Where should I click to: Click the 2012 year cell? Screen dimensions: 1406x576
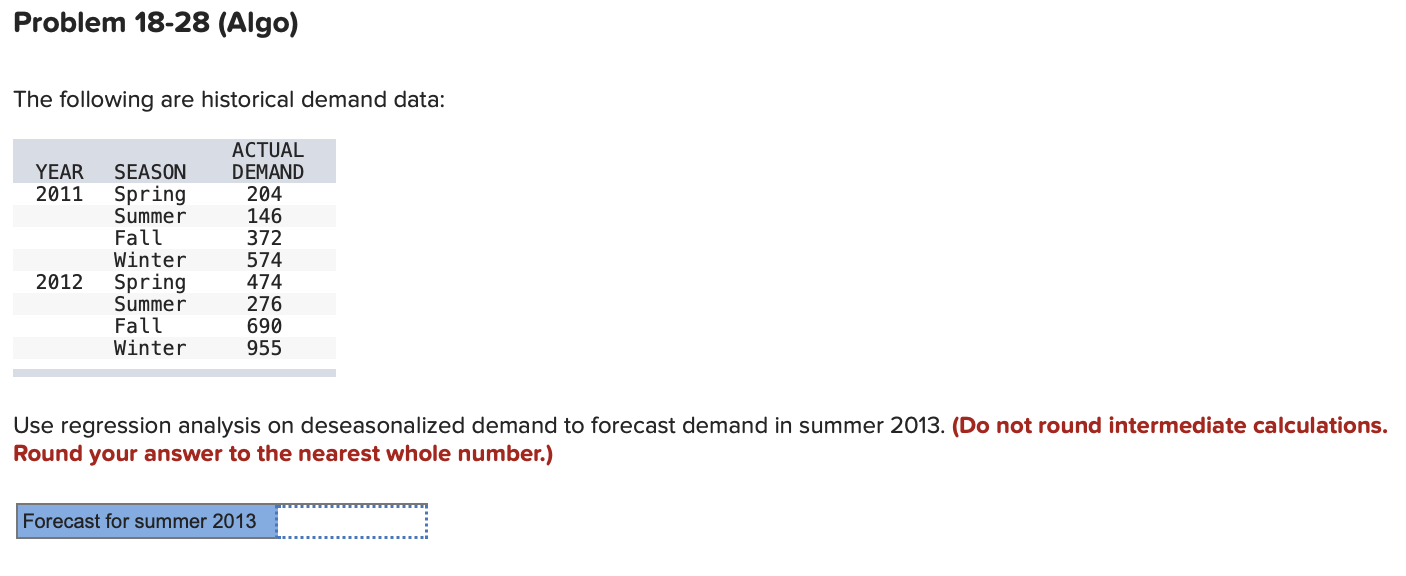coord(60,282)
